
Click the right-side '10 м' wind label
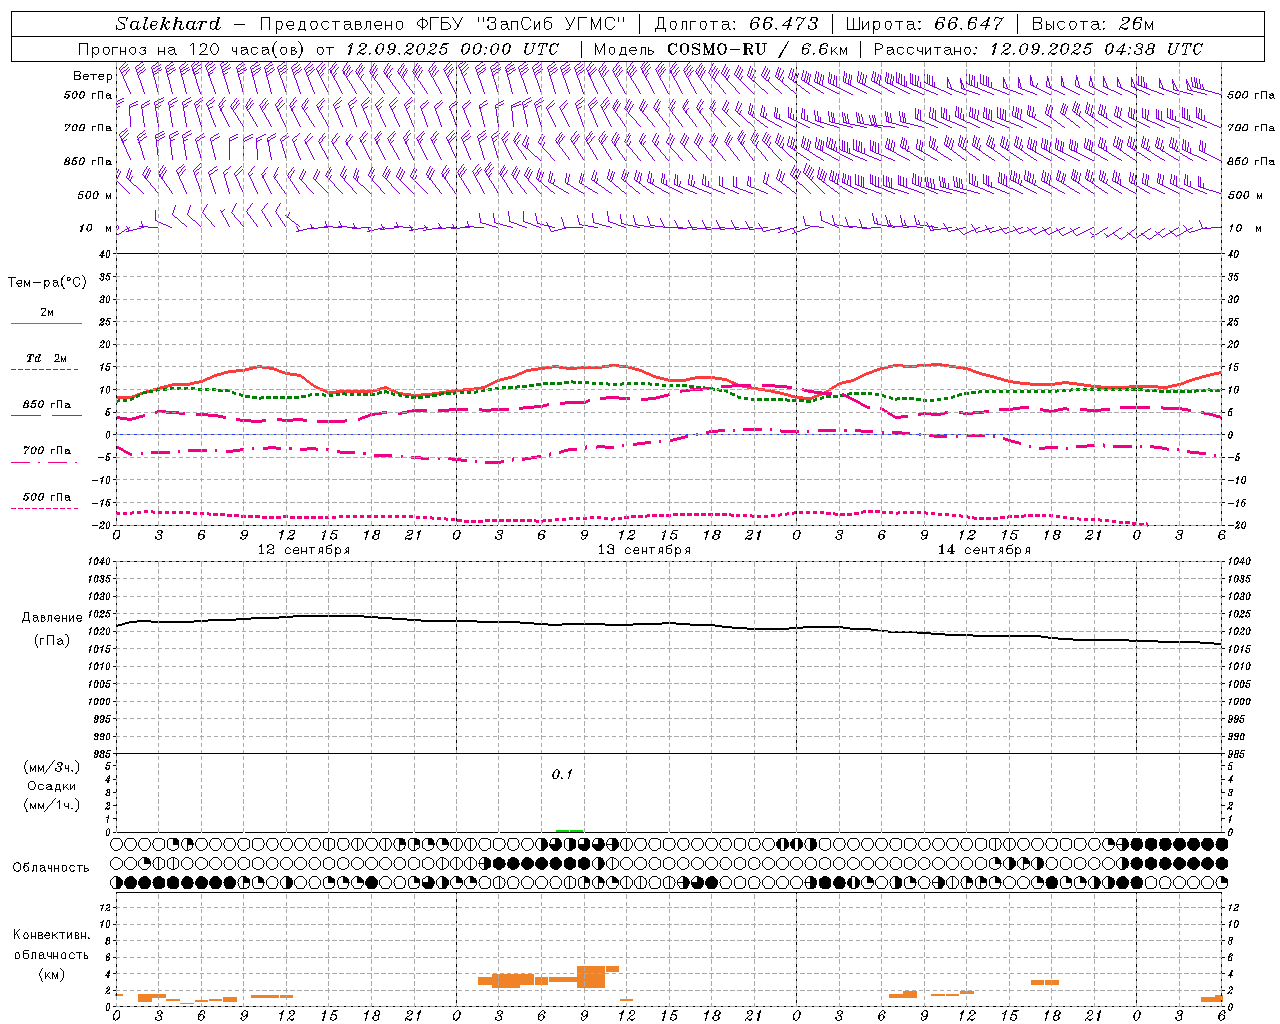(1245, 228)
